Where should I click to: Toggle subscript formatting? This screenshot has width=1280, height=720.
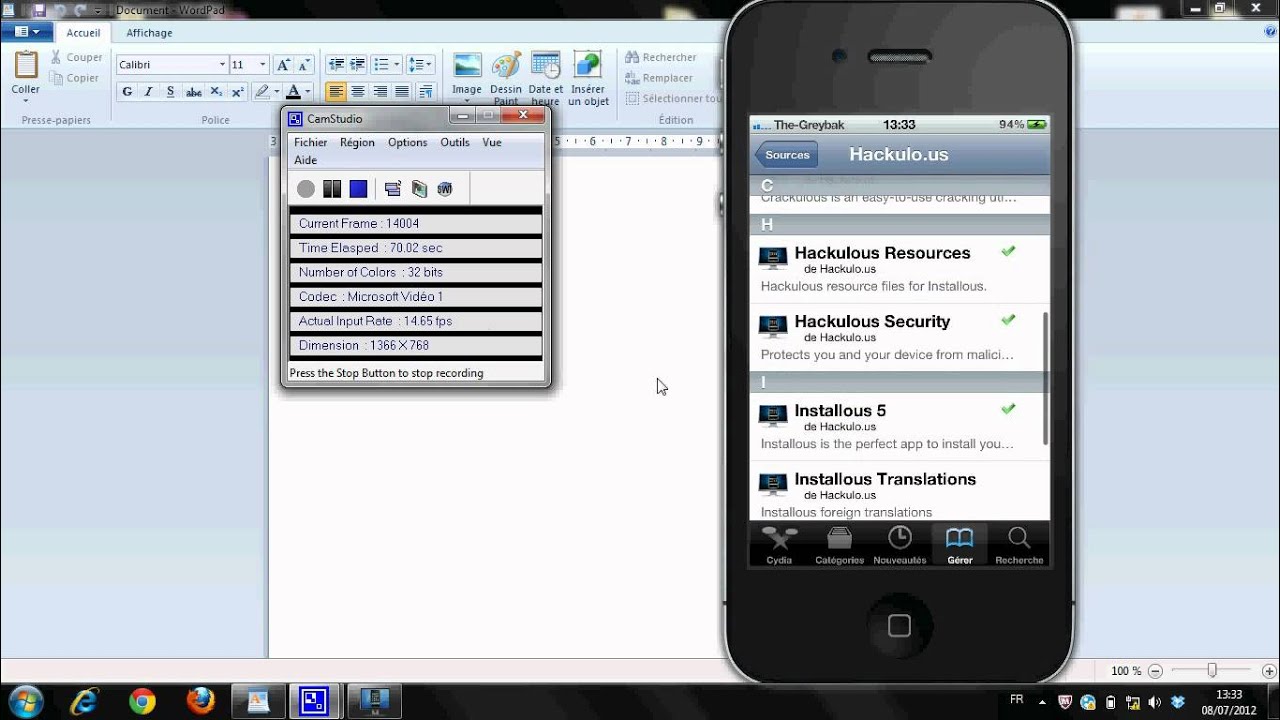click(x=216, y=92)
